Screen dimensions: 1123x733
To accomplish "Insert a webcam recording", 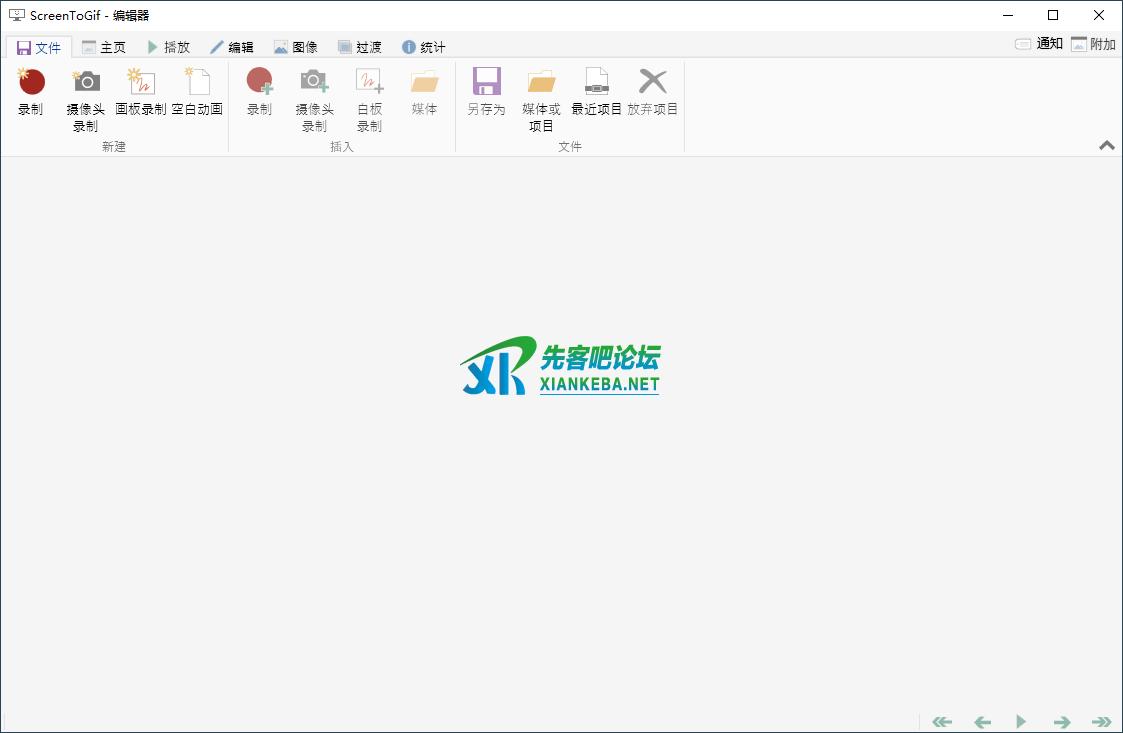I will point(314,83).
